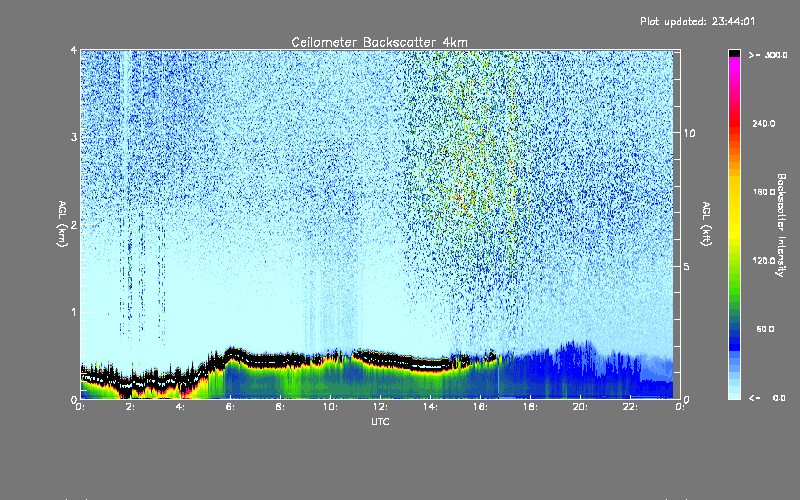Click the '4:' UTC hour tick label

click(181, 407)
